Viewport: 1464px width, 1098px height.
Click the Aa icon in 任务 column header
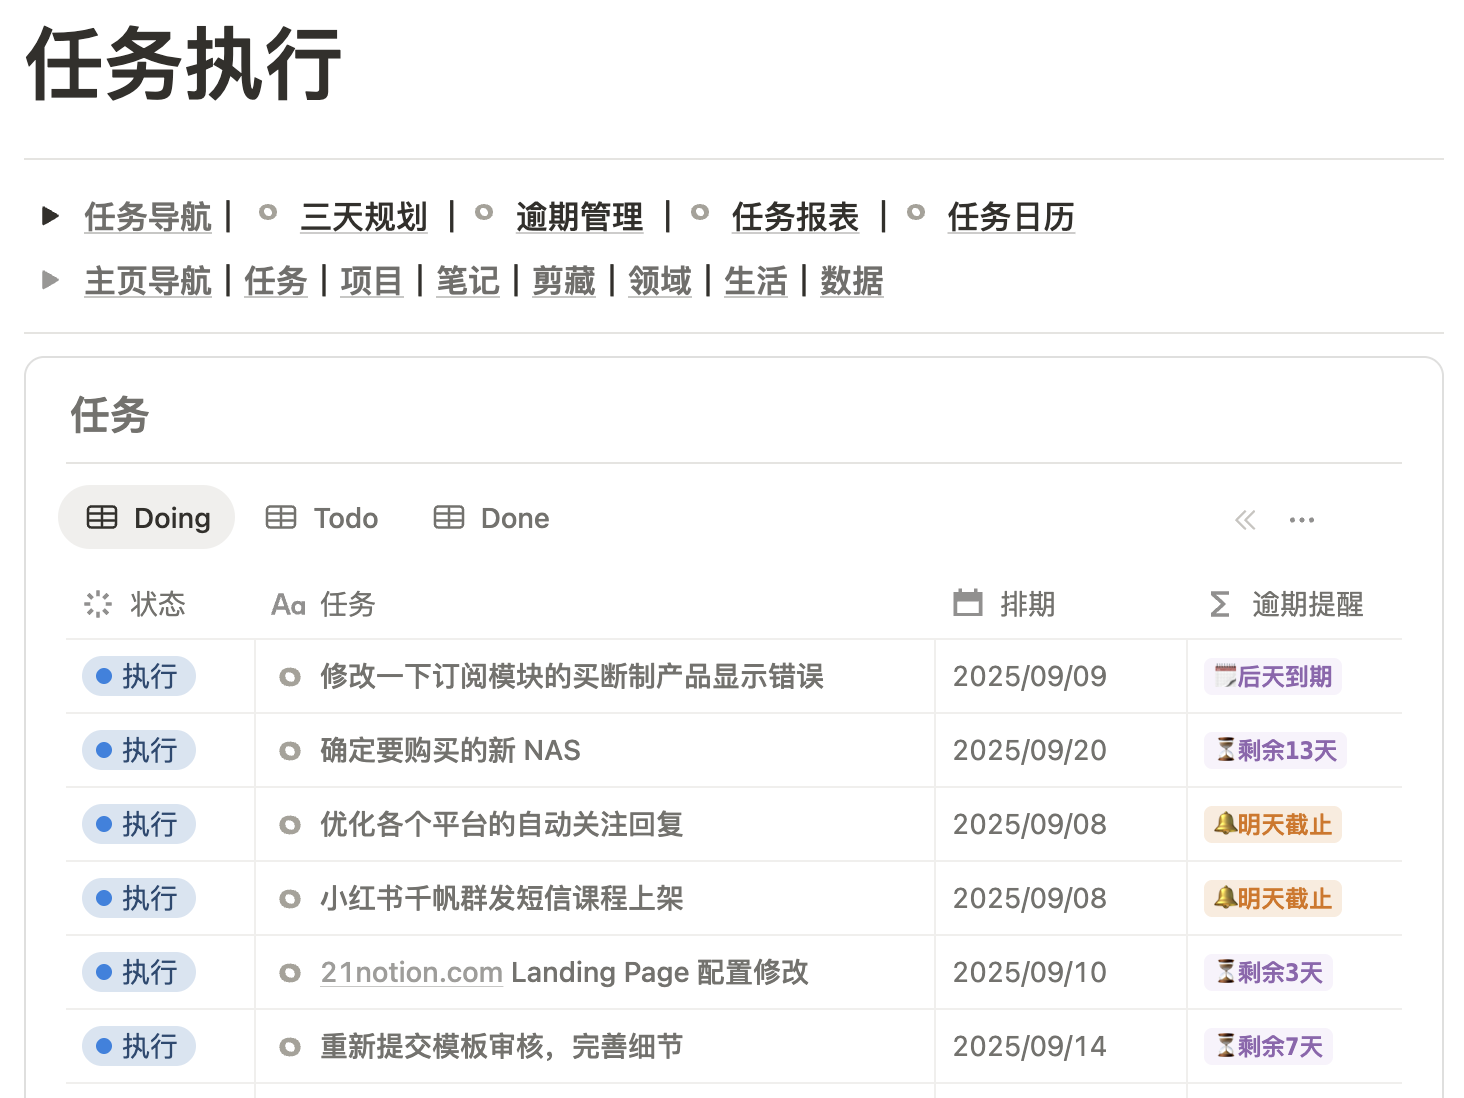coord(288,605)
